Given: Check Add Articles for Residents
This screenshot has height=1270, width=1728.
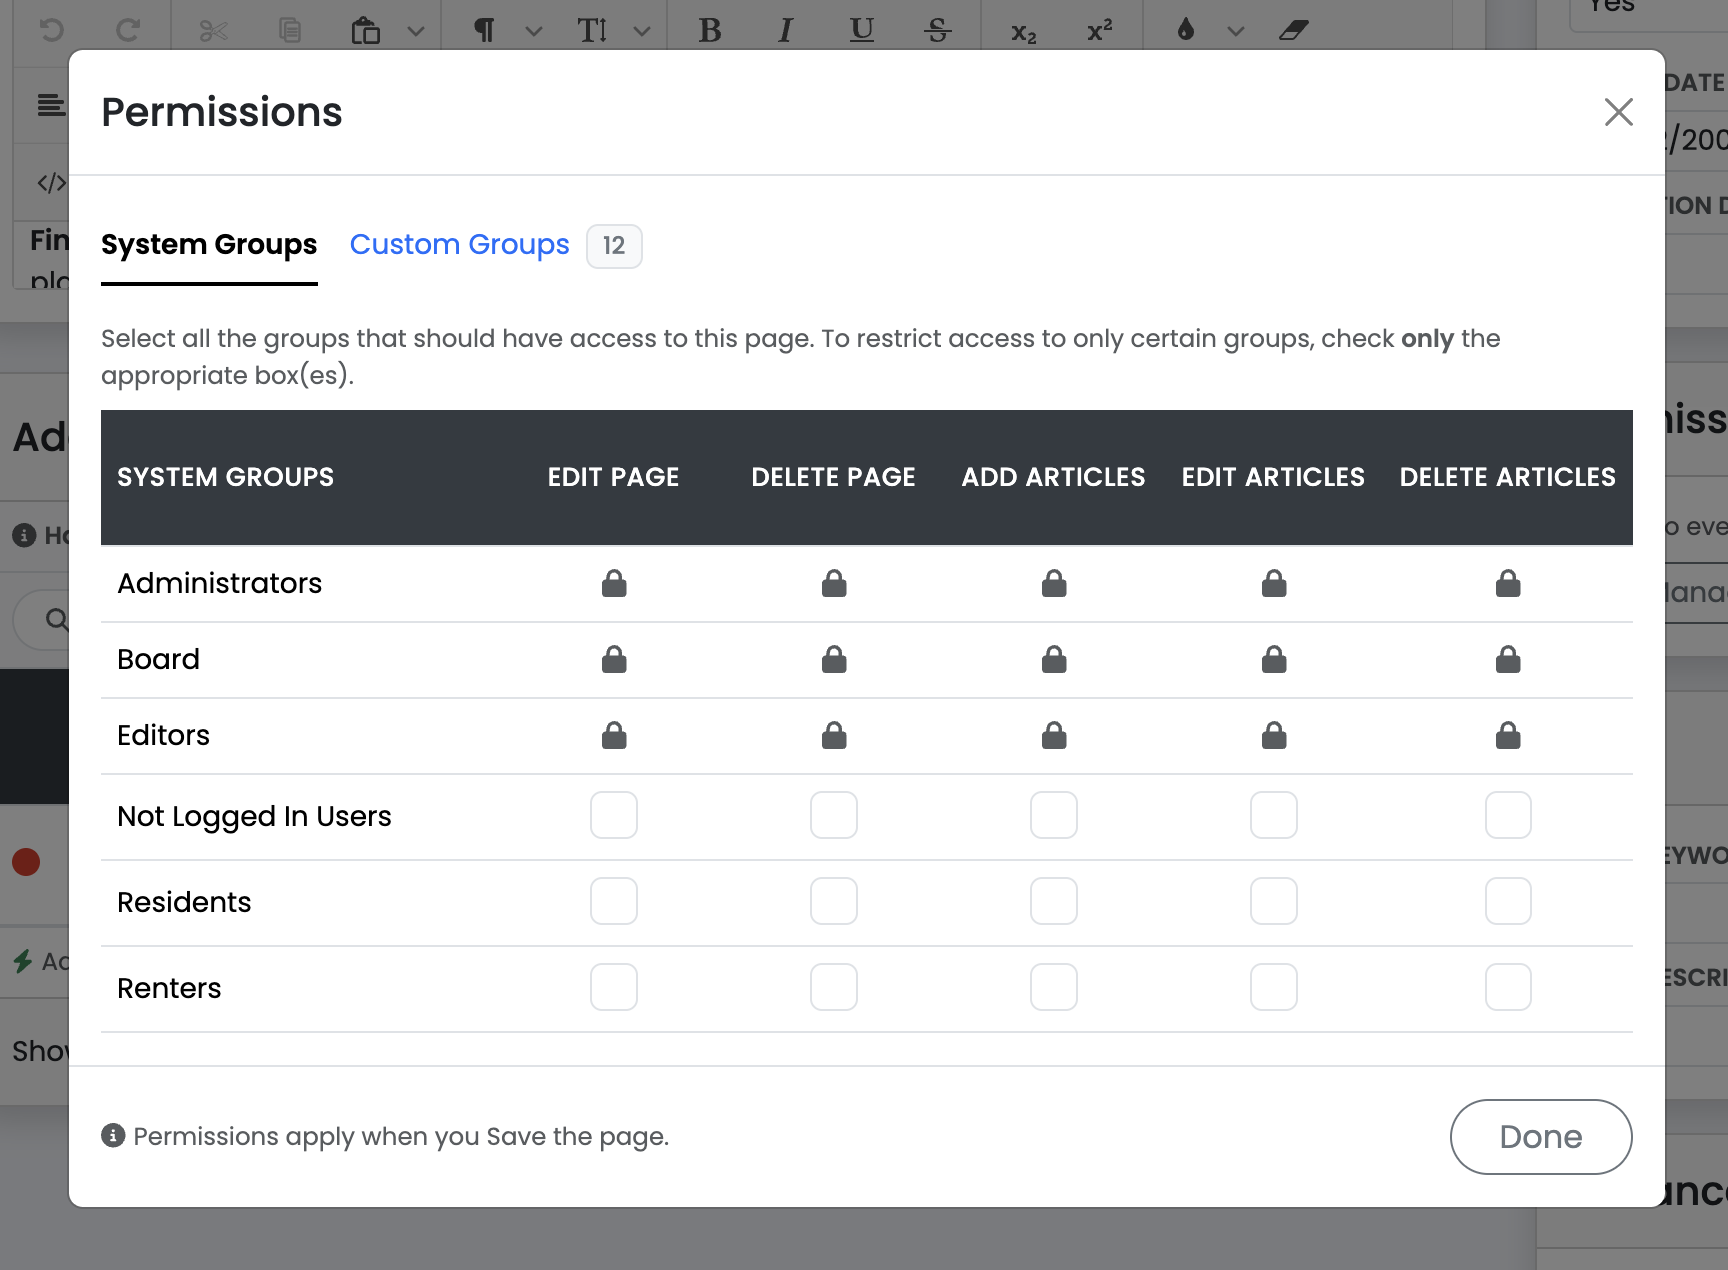Looking at the screenshot, I should point(1054,901).
